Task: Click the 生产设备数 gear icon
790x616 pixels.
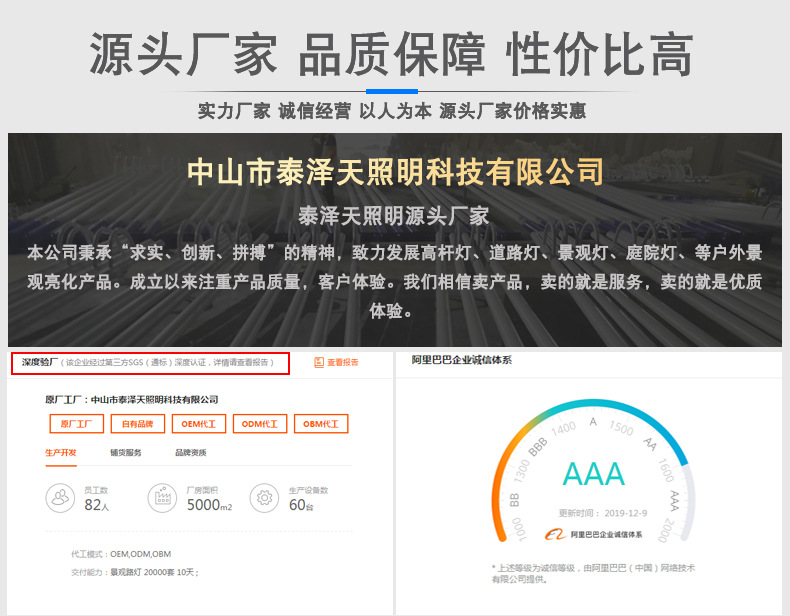Action: tap(265, 498)
